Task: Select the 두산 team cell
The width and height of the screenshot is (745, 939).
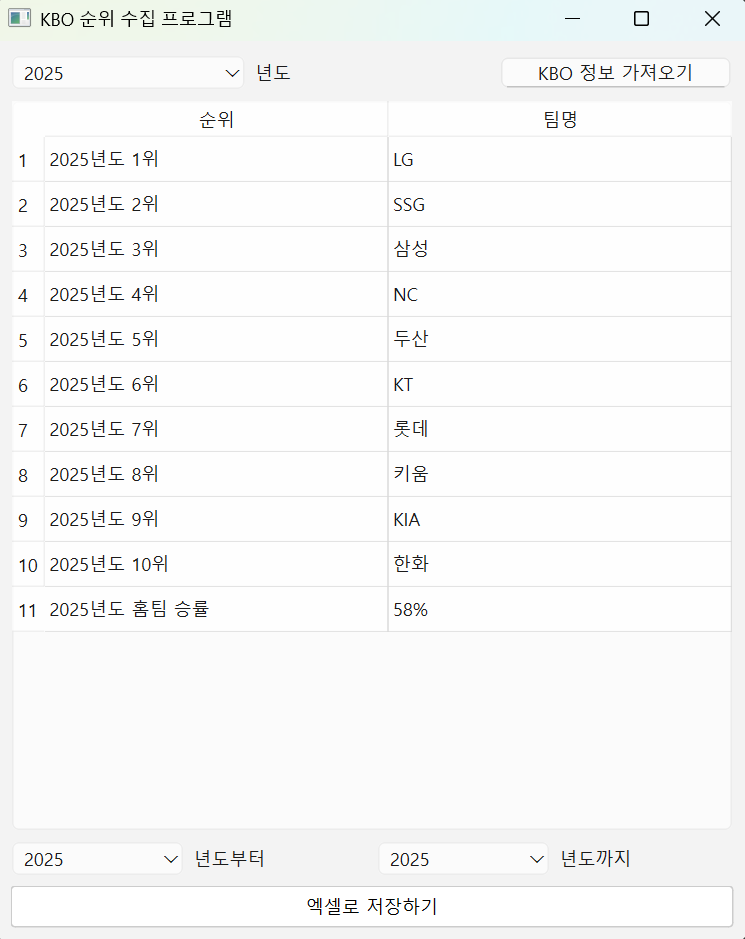Action: point(559,340)
